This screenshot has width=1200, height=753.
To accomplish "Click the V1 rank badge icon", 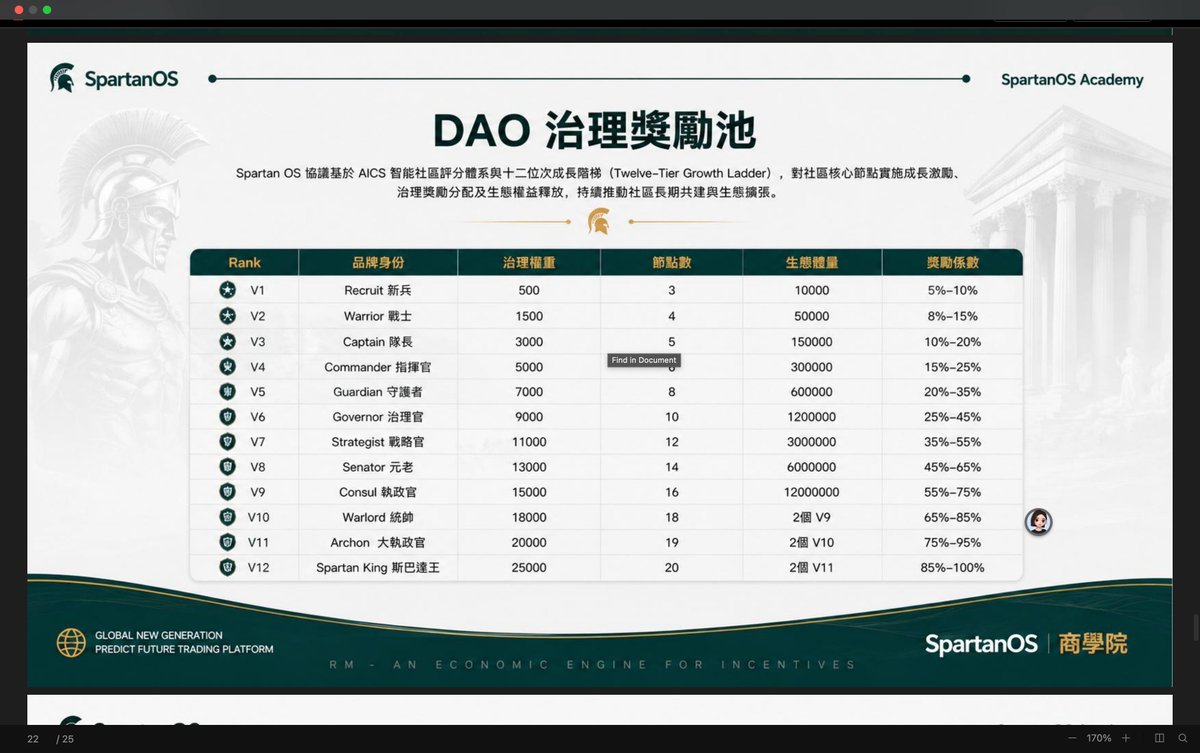I will coord(228,291).
